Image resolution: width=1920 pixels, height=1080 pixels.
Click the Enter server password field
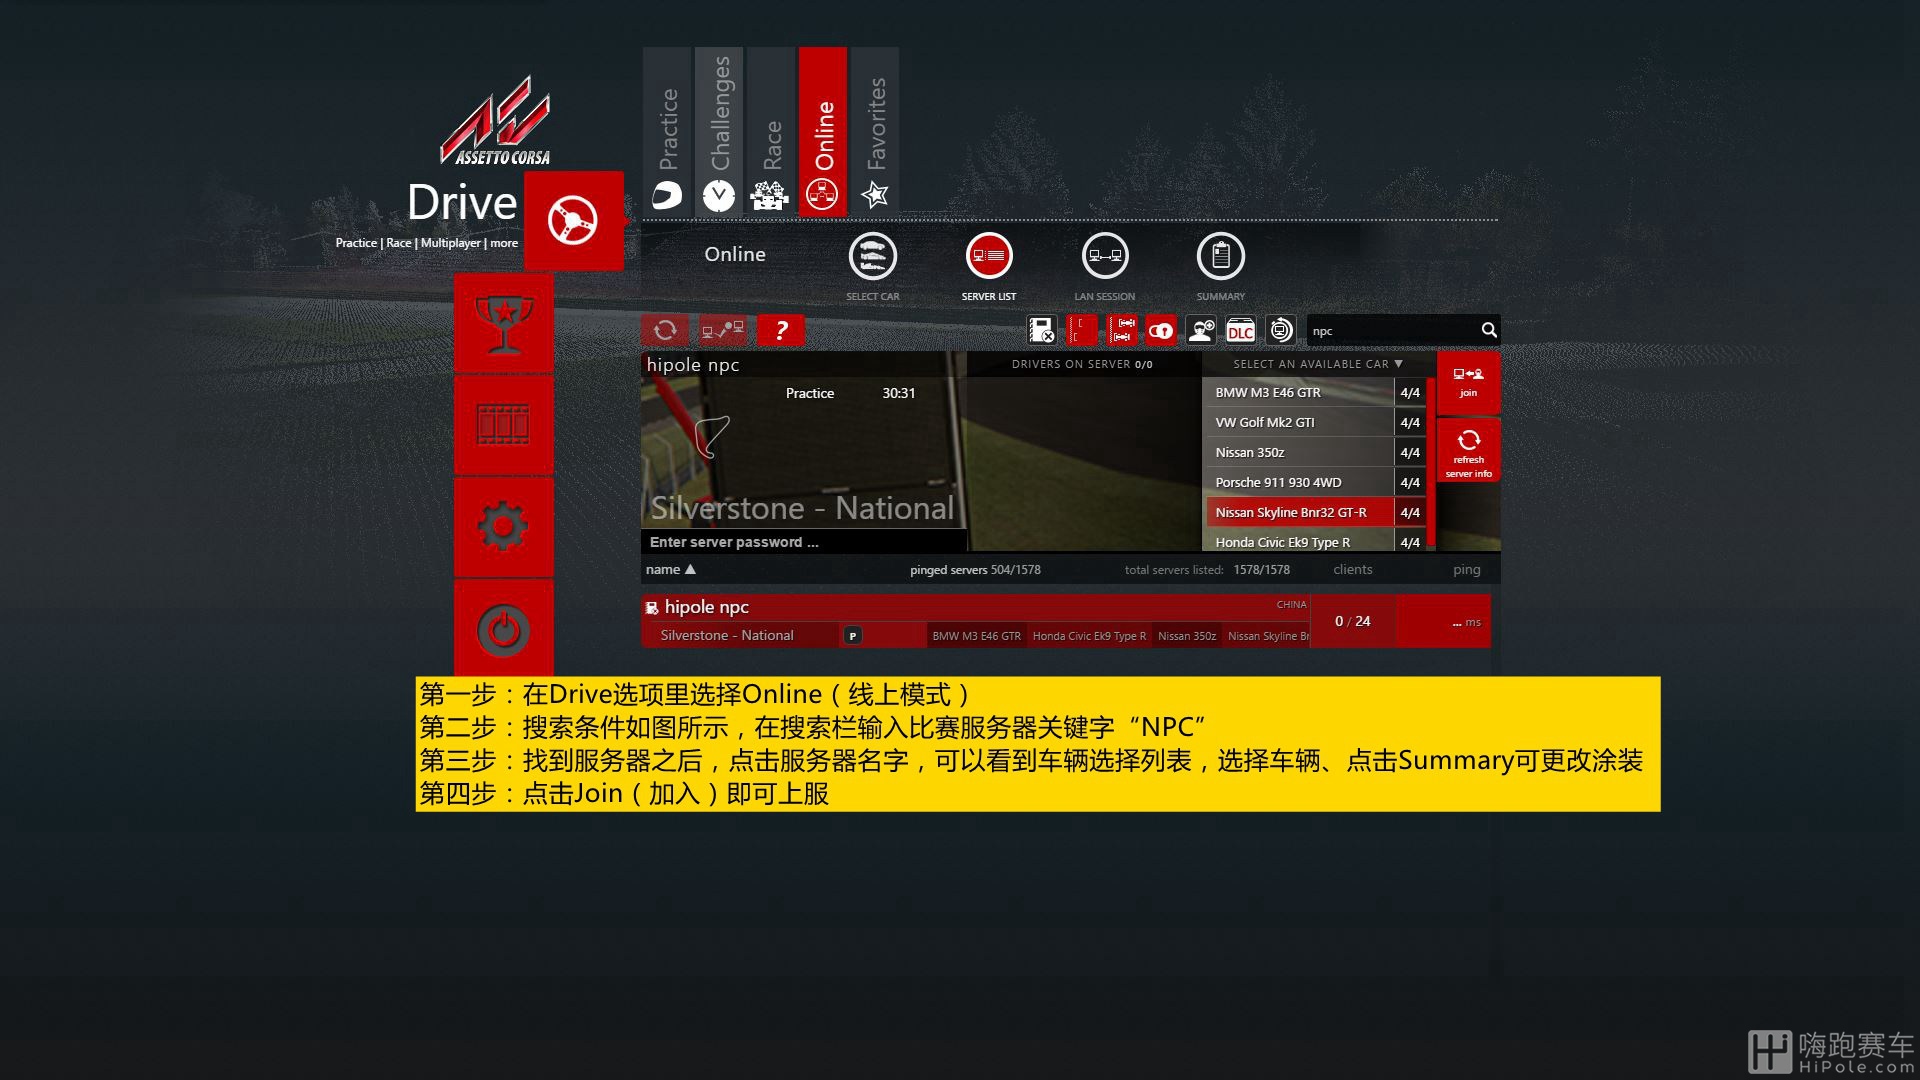803,542
